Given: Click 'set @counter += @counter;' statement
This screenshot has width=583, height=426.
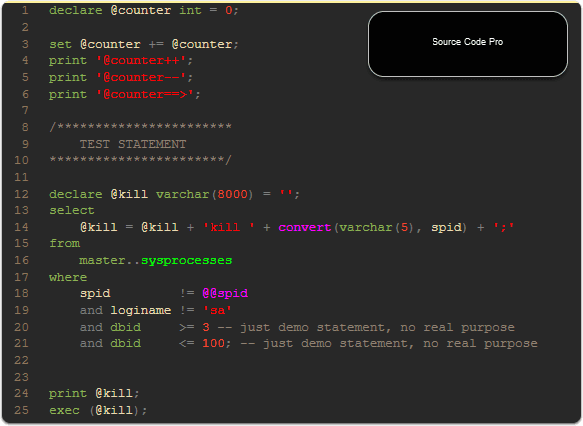Looking at the screenshot, I should tap(144, 44).
